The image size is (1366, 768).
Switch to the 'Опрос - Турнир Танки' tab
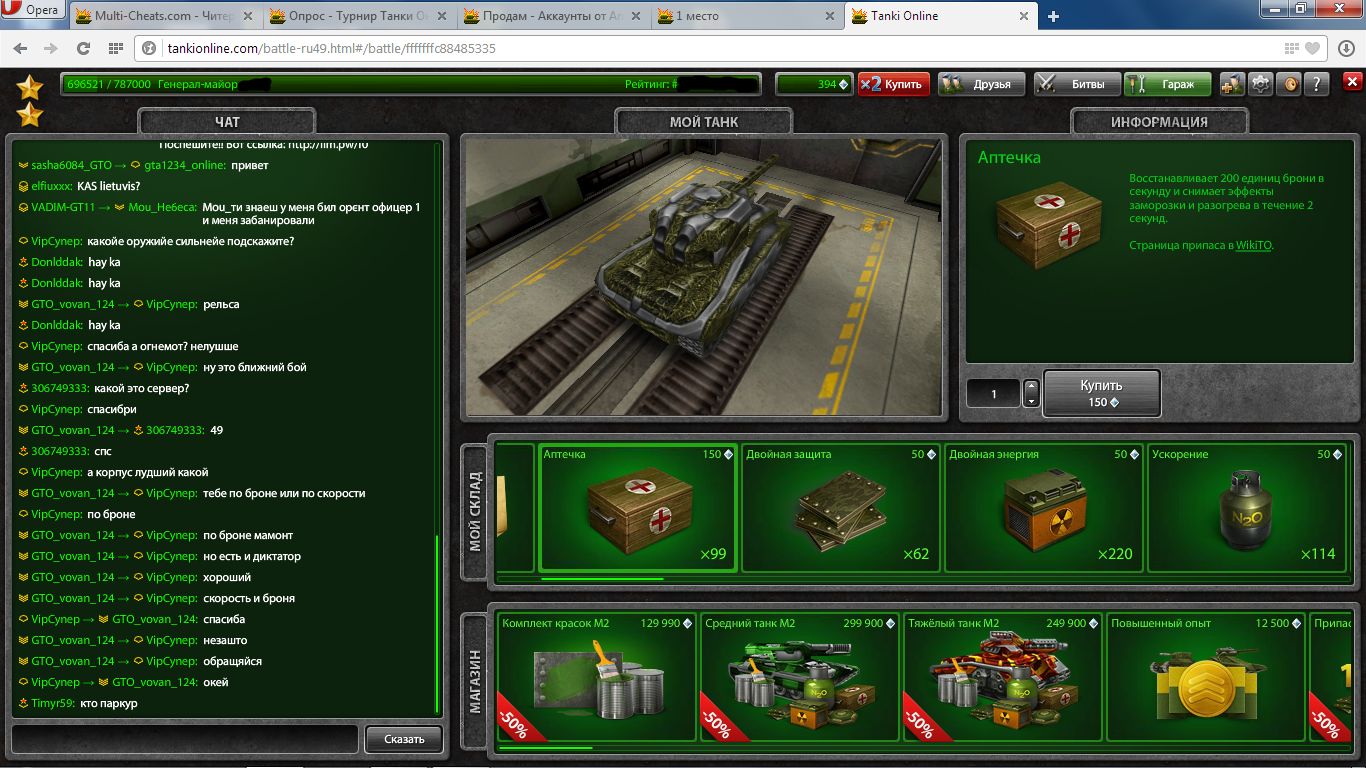[x=360, y=17]
